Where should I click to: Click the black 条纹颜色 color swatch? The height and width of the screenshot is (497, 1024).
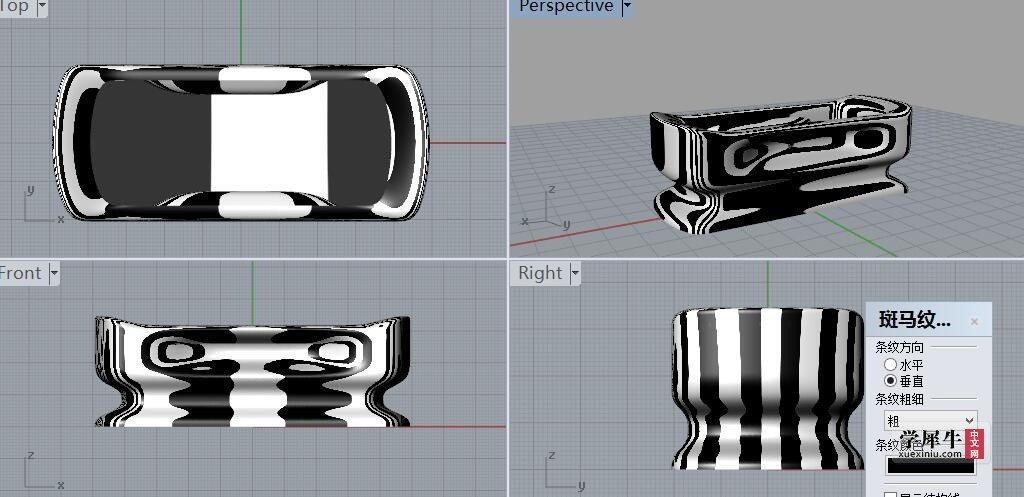pos(931,465)
